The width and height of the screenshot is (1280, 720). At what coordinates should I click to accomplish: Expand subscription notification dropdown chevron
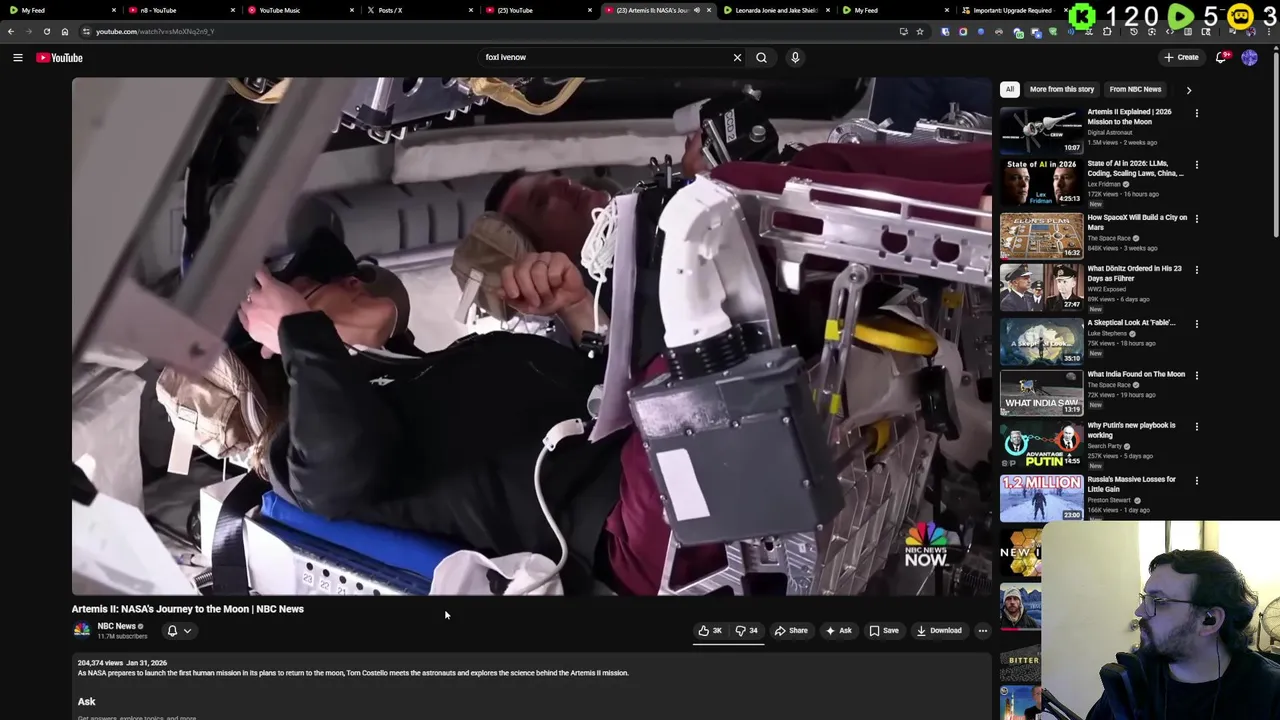pyautogui.click(x=187, y=631)
